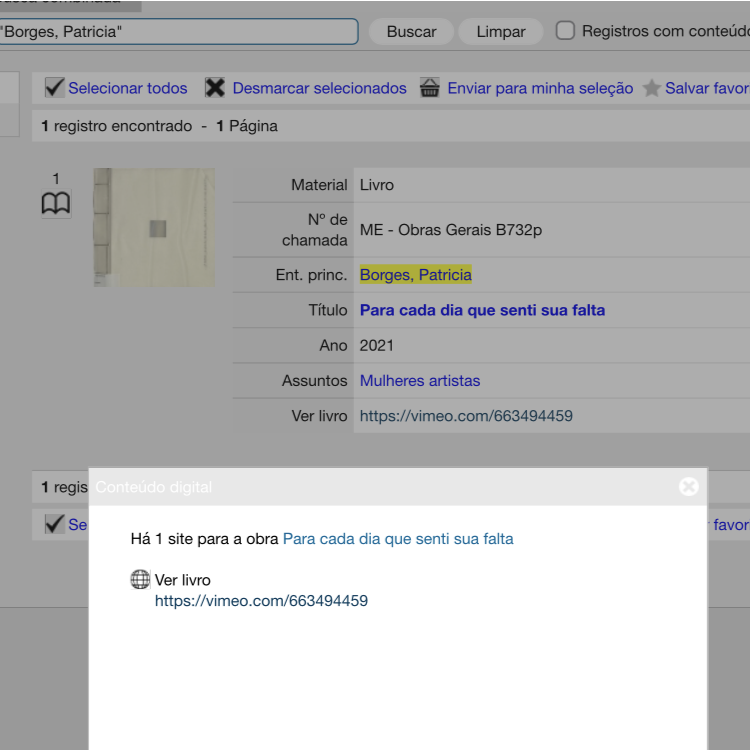The image size is (750, 750).
Task: Click Desmarcar selecionados link
Action: point(320,88)
